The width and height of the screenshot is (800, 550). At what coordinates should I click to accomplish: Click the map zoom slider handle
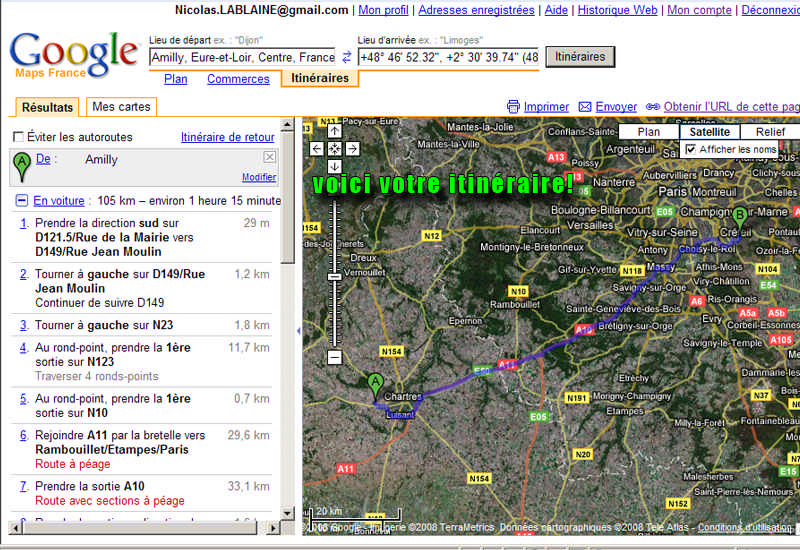(335, 277)
